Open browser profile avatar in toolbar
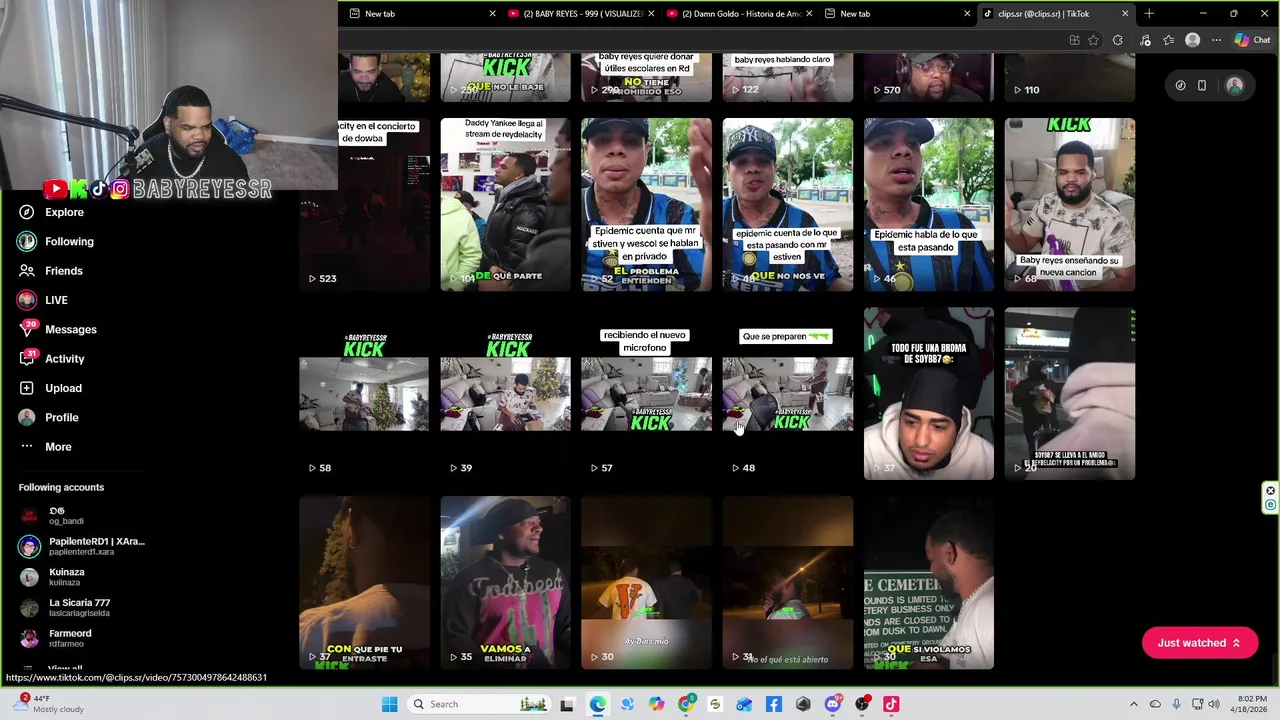 tap(1192, 40)
